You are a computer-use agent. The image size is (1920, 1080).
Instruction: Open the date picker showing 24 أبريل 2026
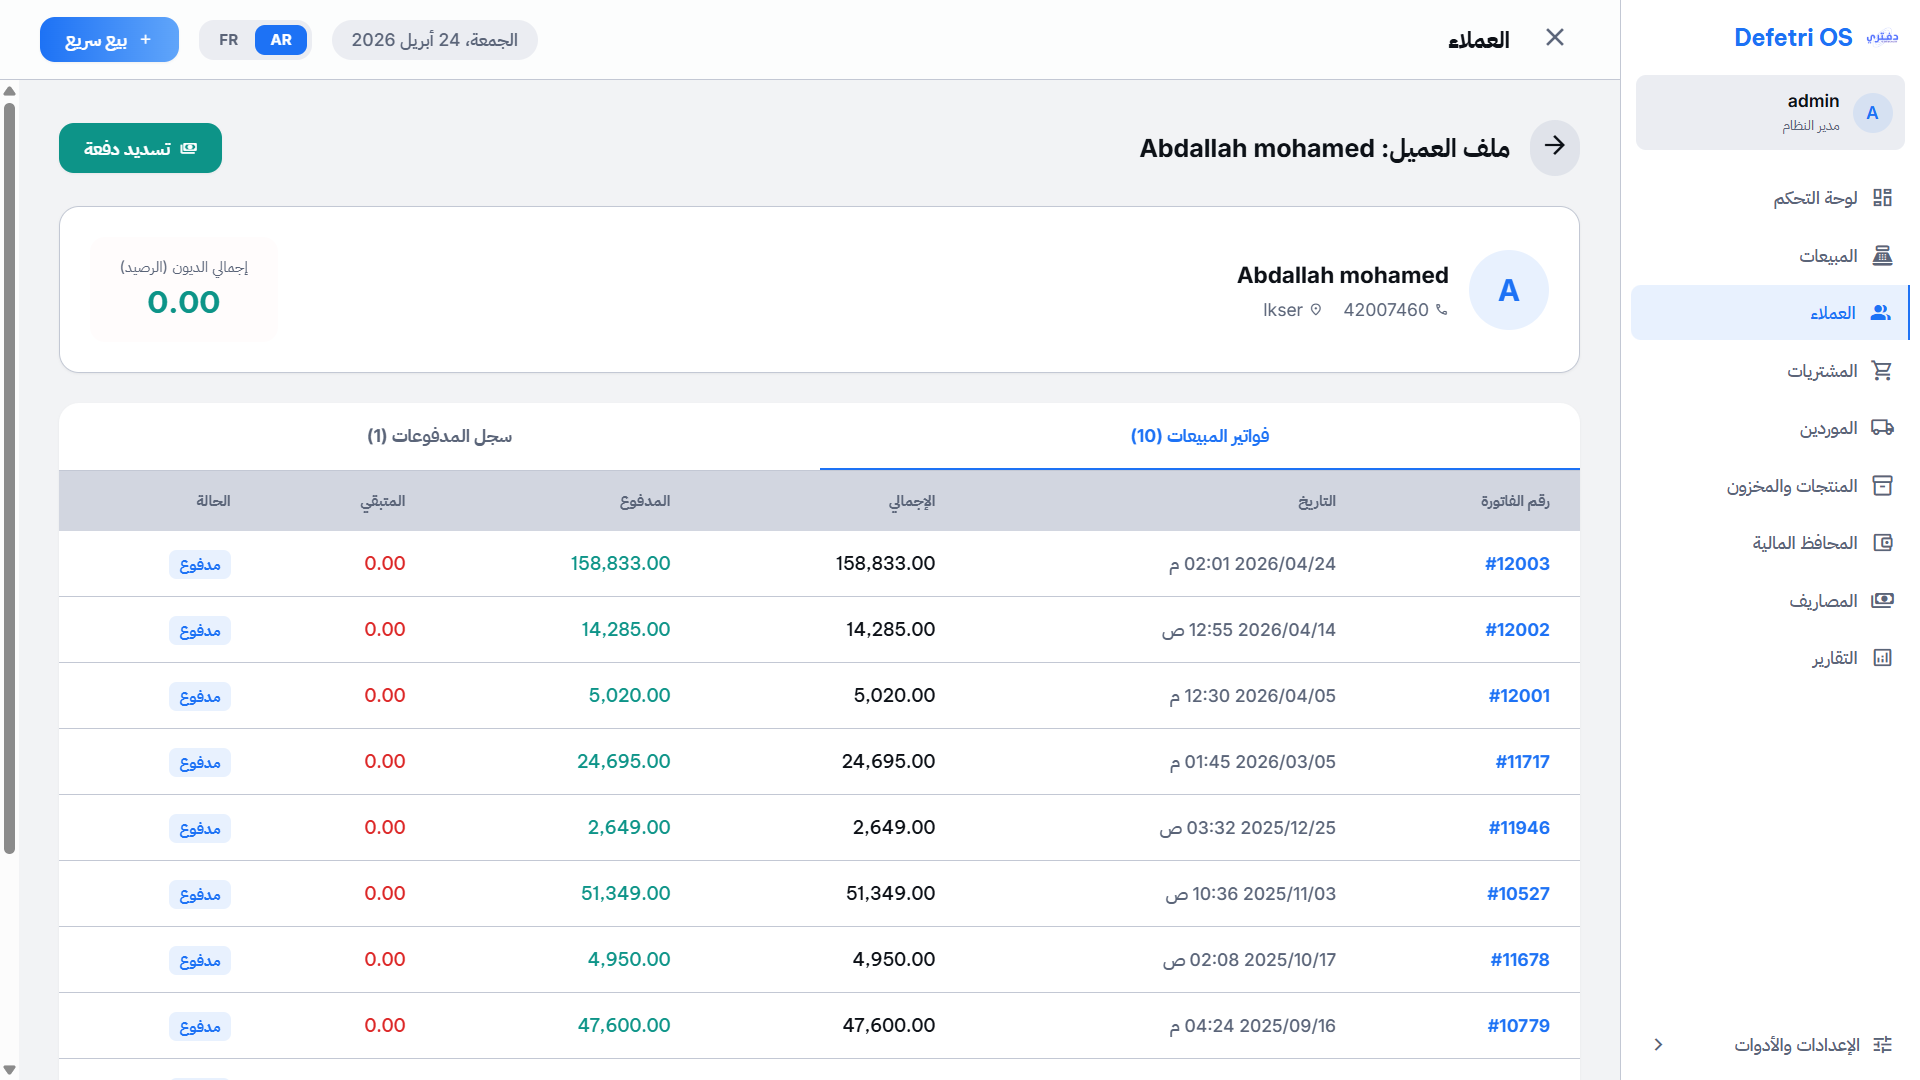(434, 40)
